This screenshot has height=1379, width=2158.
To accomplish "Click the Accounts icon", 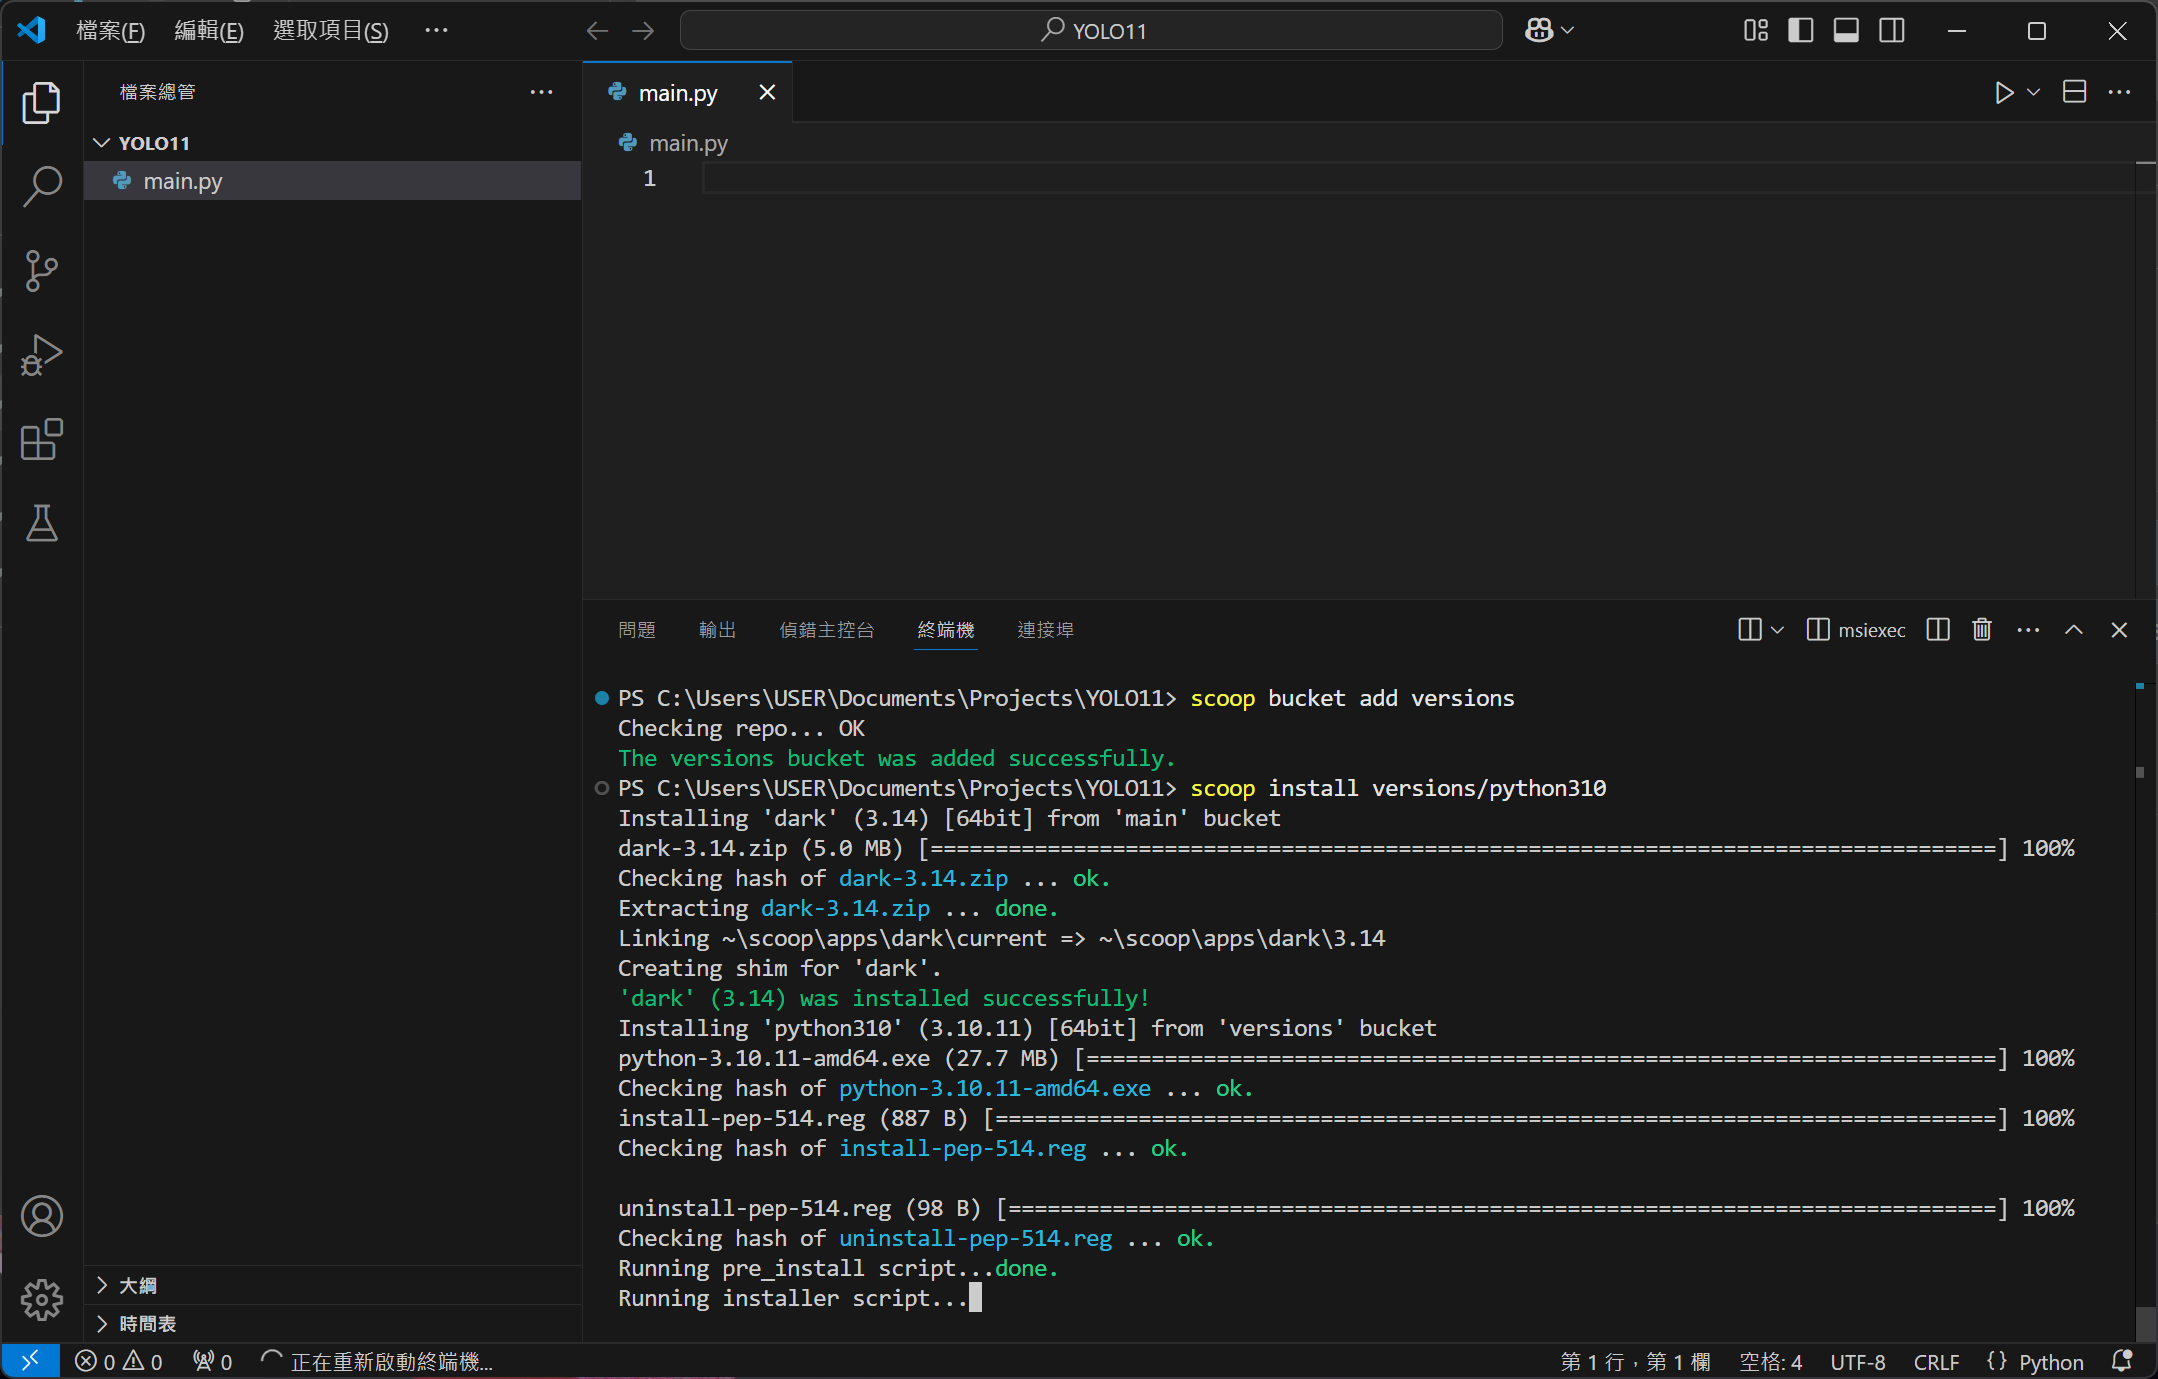I will click(x=41, y=1216).
